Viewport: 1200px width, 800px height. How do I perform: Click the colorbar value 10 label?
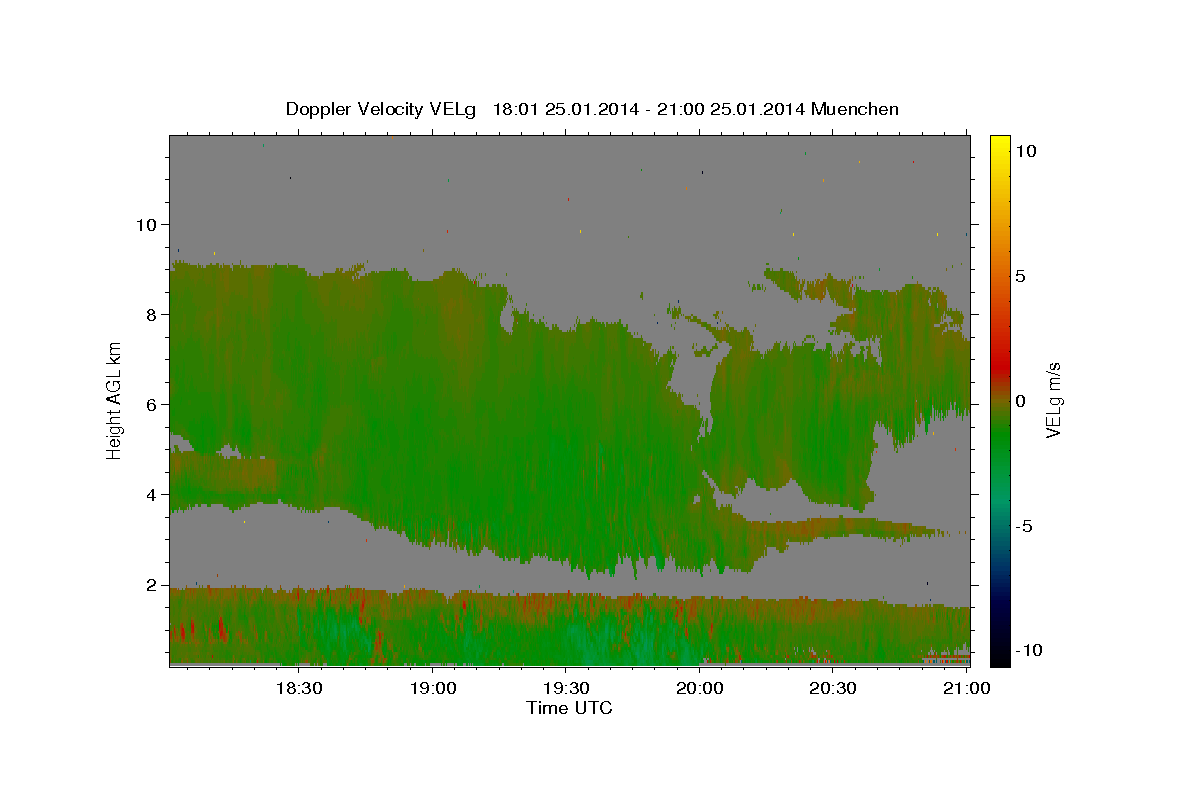point(1025,151)
